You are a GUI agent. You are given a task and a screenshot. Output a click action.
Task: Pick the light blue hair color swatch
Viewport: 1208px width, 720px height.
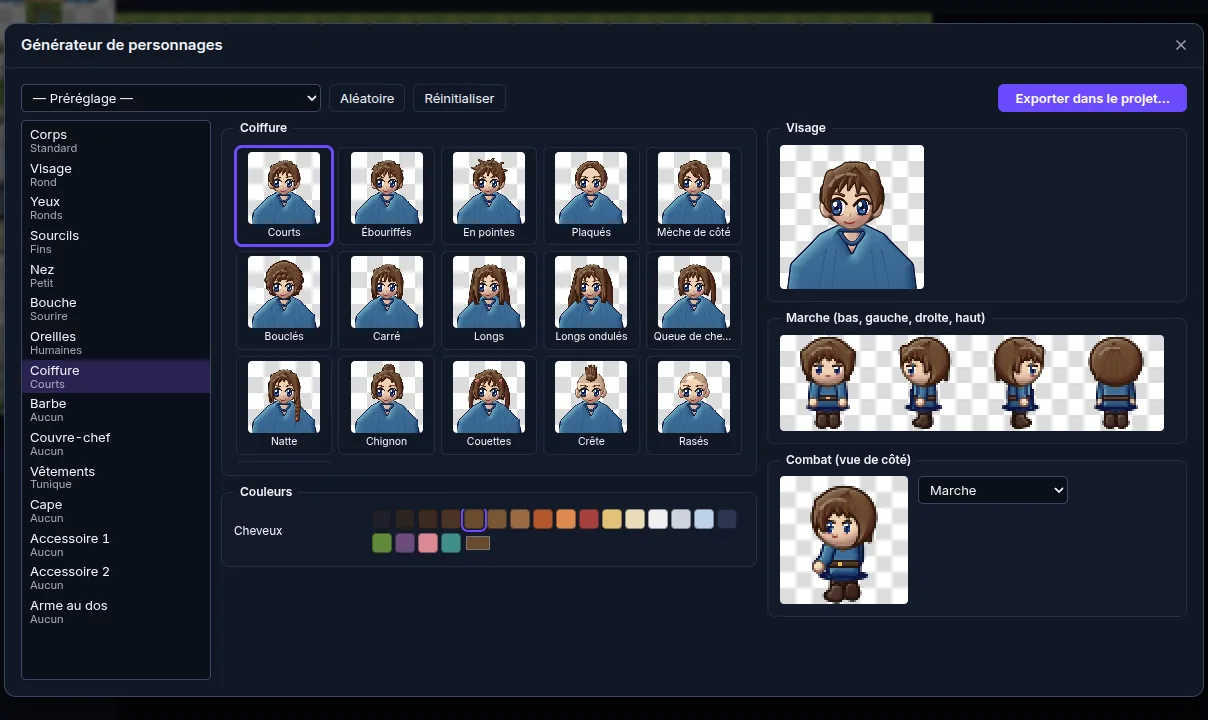(704, 519)
